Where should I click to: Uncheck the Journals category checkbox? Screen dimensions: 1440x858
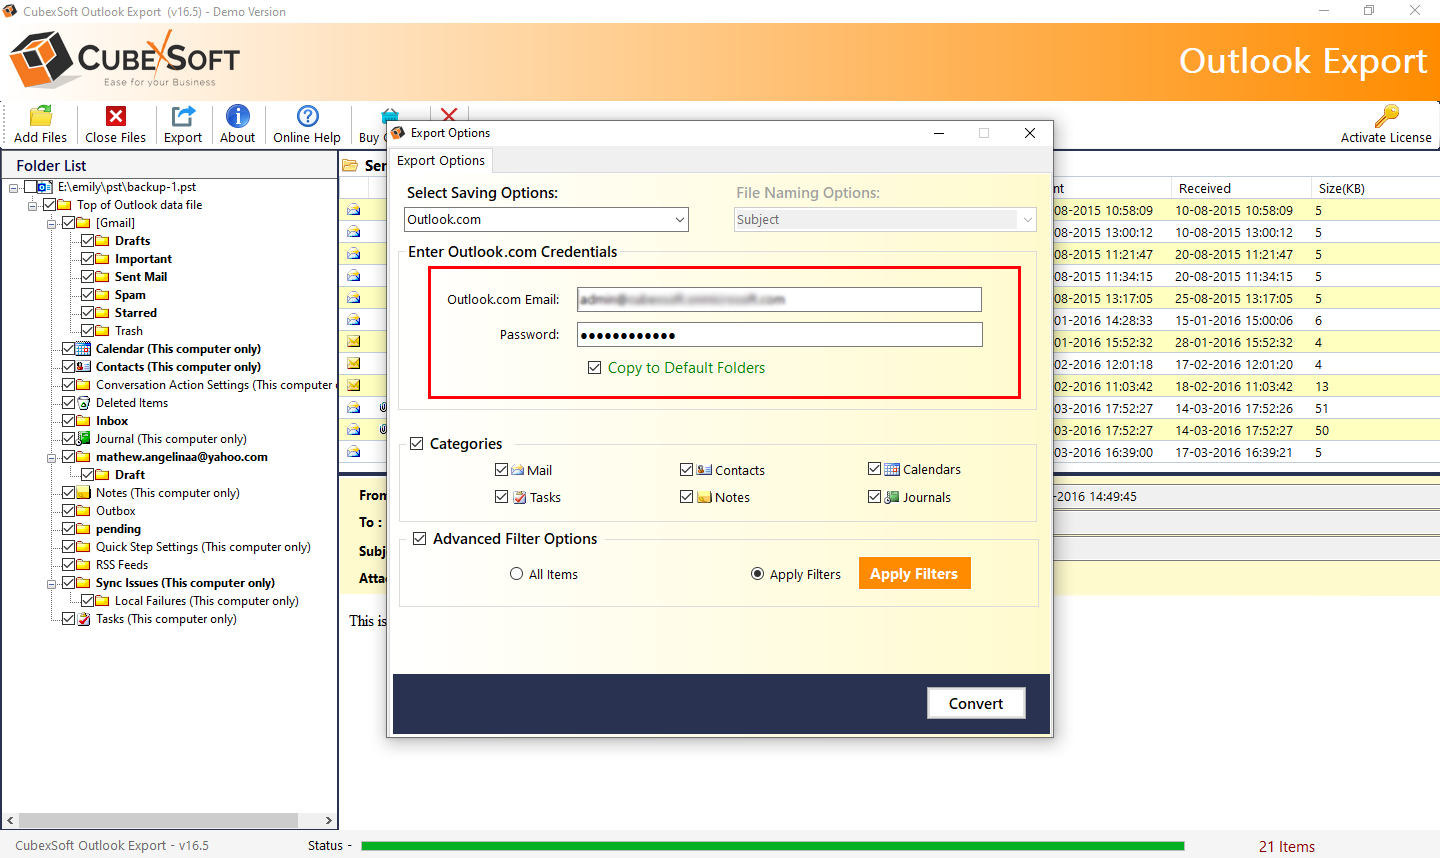click(x=875, y=497)
